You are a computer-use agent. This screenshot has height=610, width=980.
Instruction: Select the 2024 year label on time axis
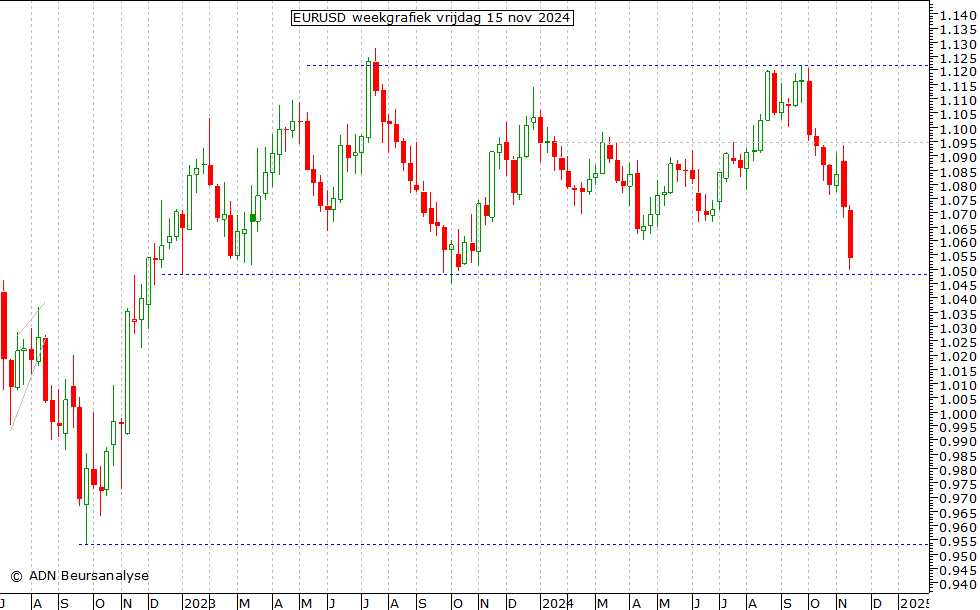(x=558, y=603)
